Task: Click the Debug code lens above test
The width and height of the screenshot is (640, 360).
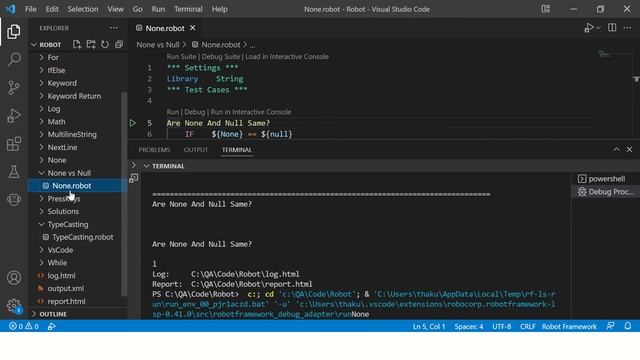Action: click(194, 112)
